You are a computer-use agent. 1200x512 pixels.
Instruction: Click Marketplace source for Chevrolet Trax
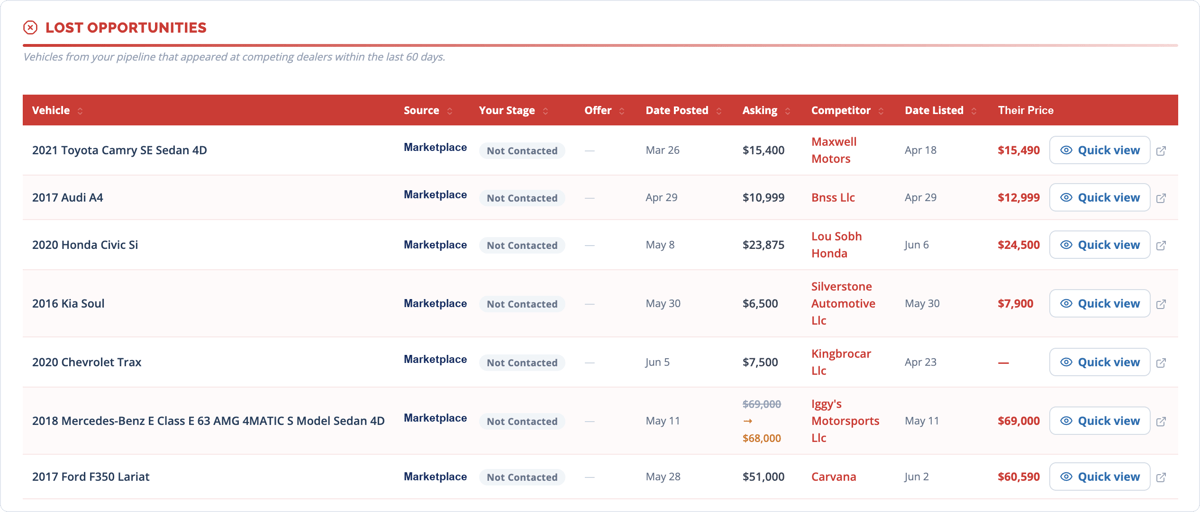point(435,360)
